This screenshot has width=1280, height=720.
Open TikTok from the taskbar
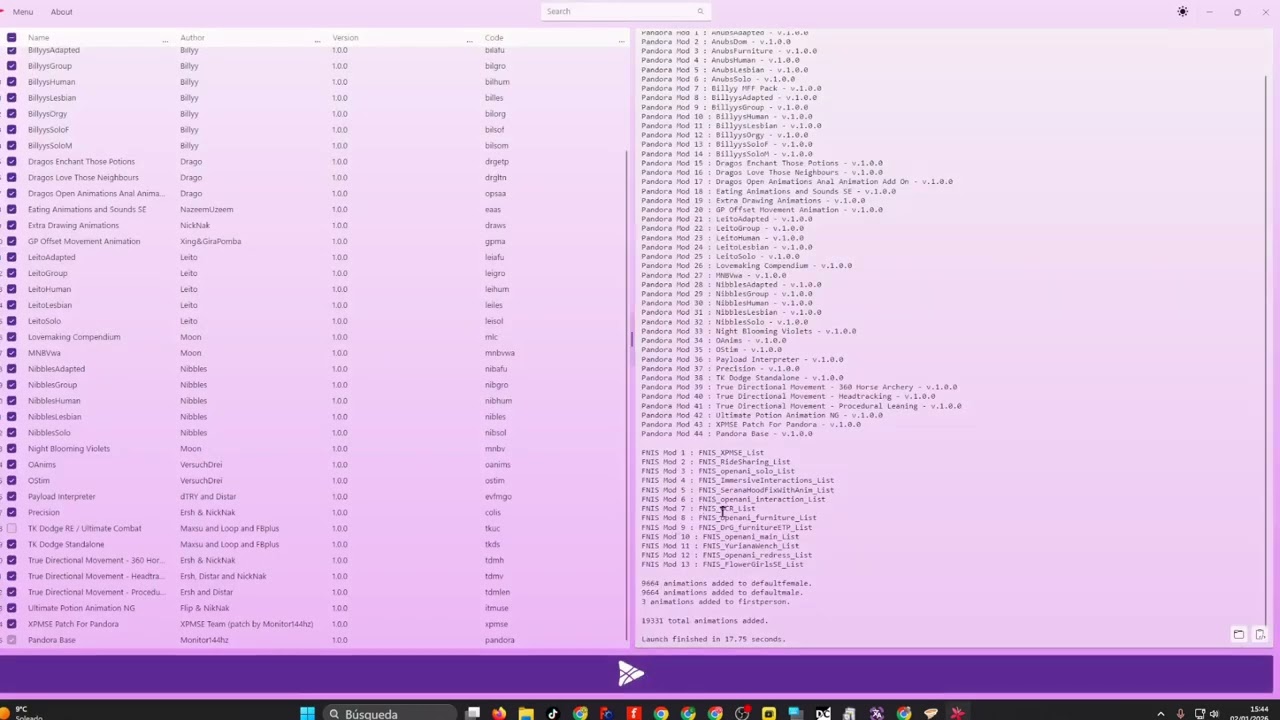click(553, 713)
